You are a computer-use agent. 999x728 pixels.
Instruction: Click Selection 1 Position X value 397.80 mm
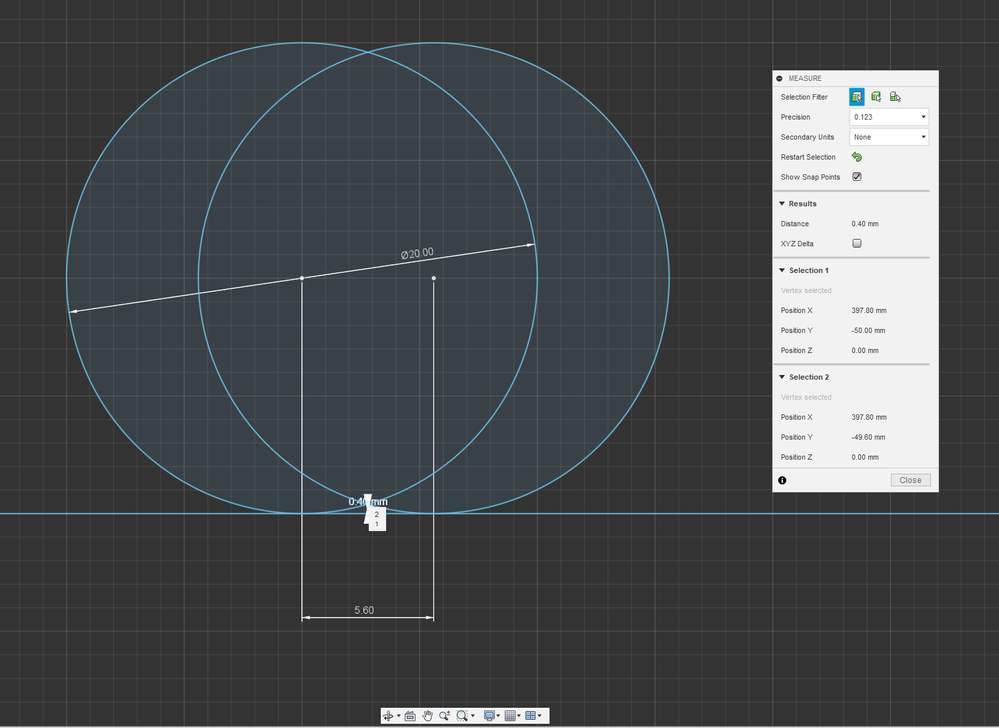tap(868, 310)
